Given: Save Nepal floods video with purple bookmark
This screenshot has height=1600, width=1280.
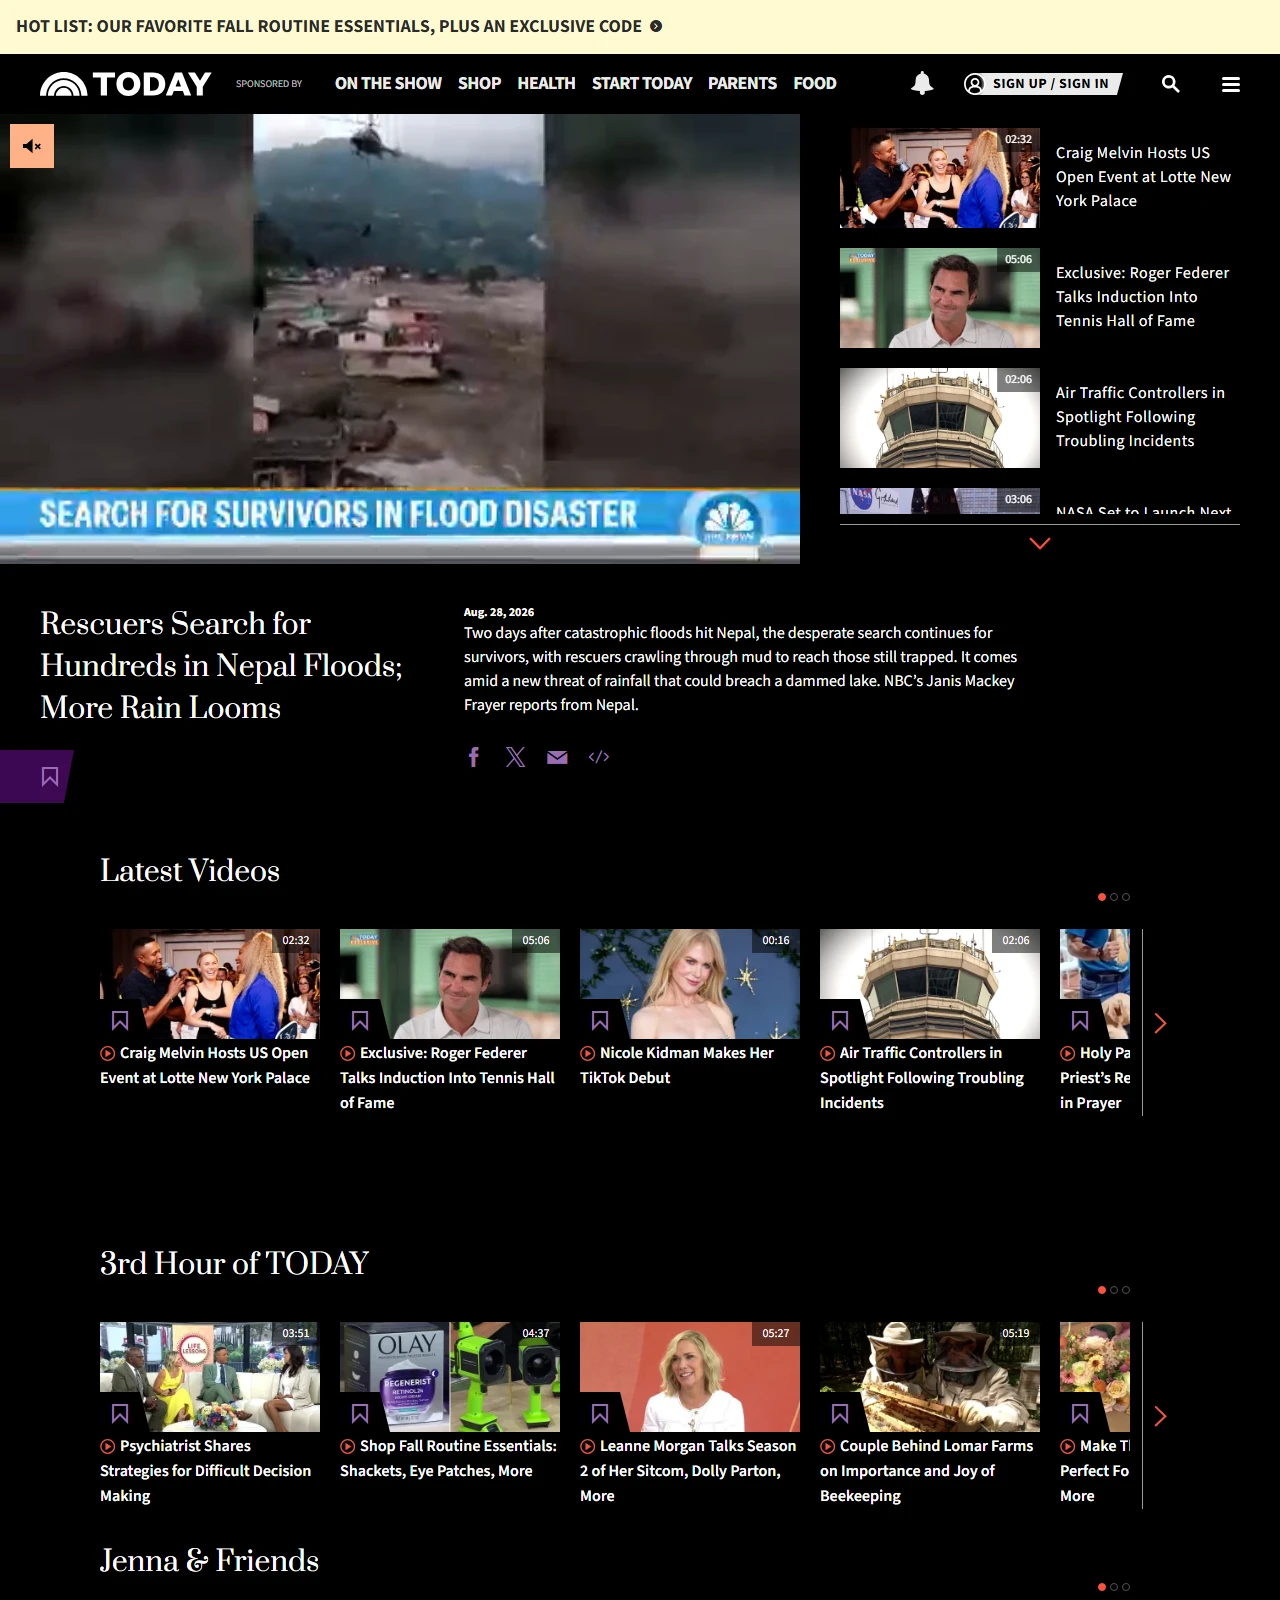Looking at the screenshot, I should (49, 777).
